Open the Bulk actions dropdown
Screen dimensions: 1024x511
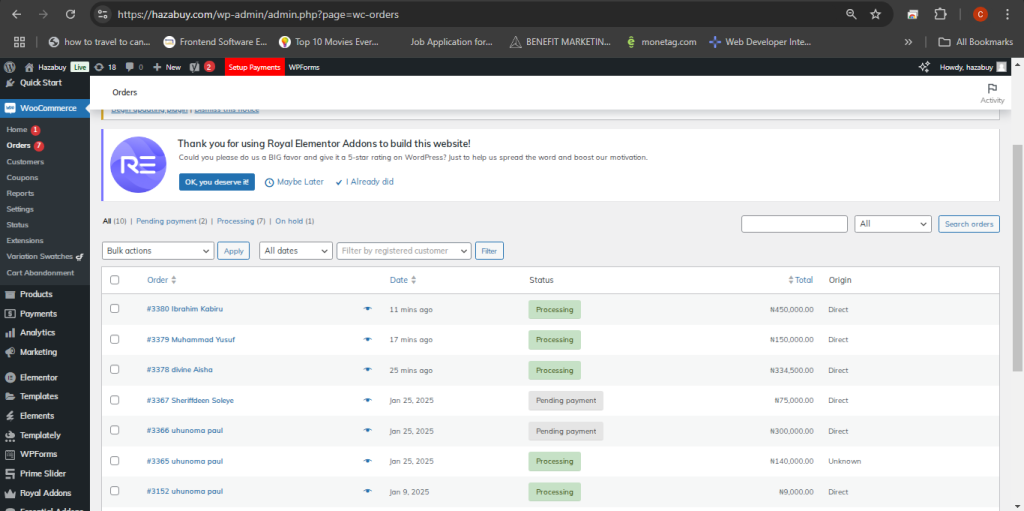[x=158, y=251]
